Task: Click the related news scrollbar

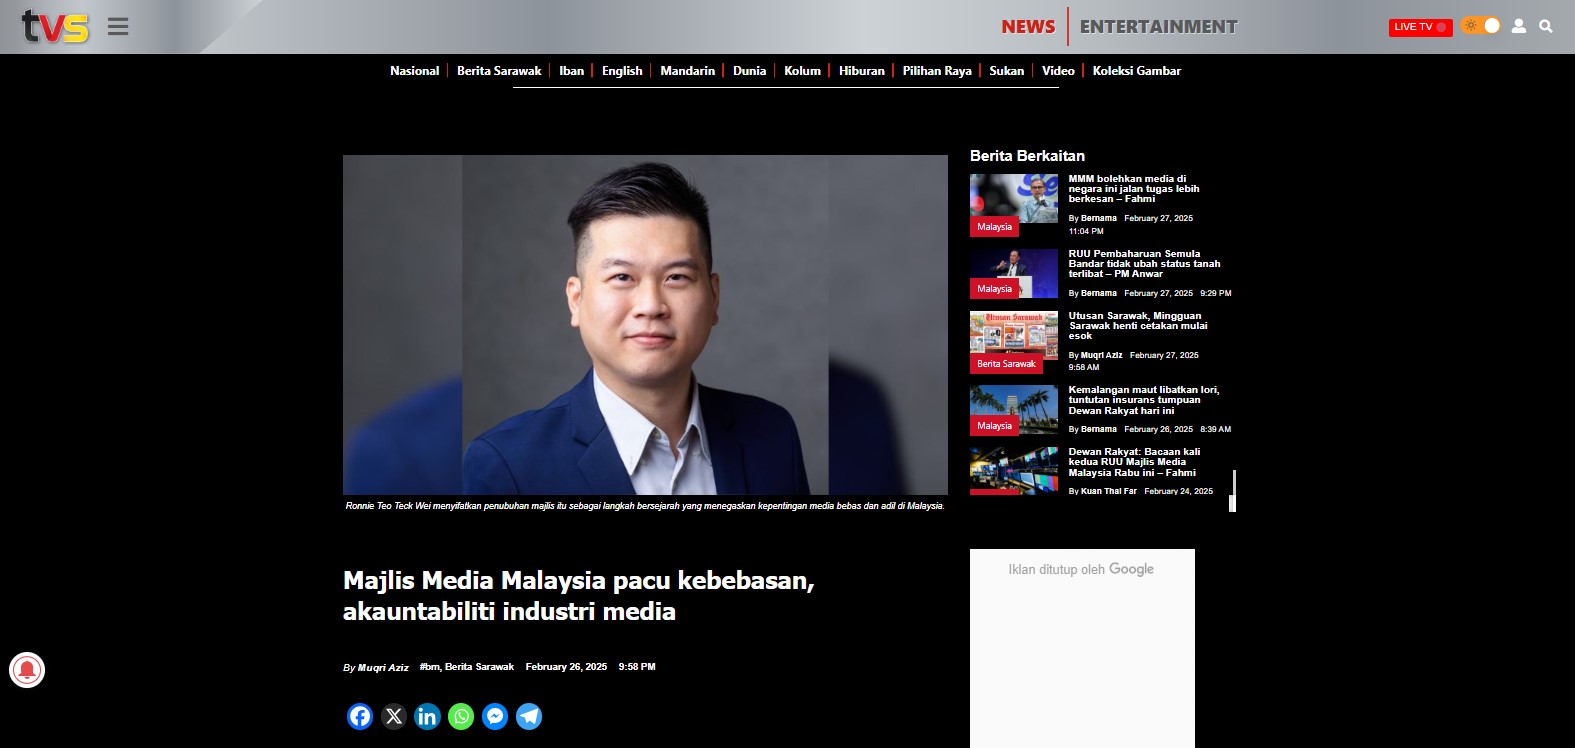Action: (x=1233, y=490)
